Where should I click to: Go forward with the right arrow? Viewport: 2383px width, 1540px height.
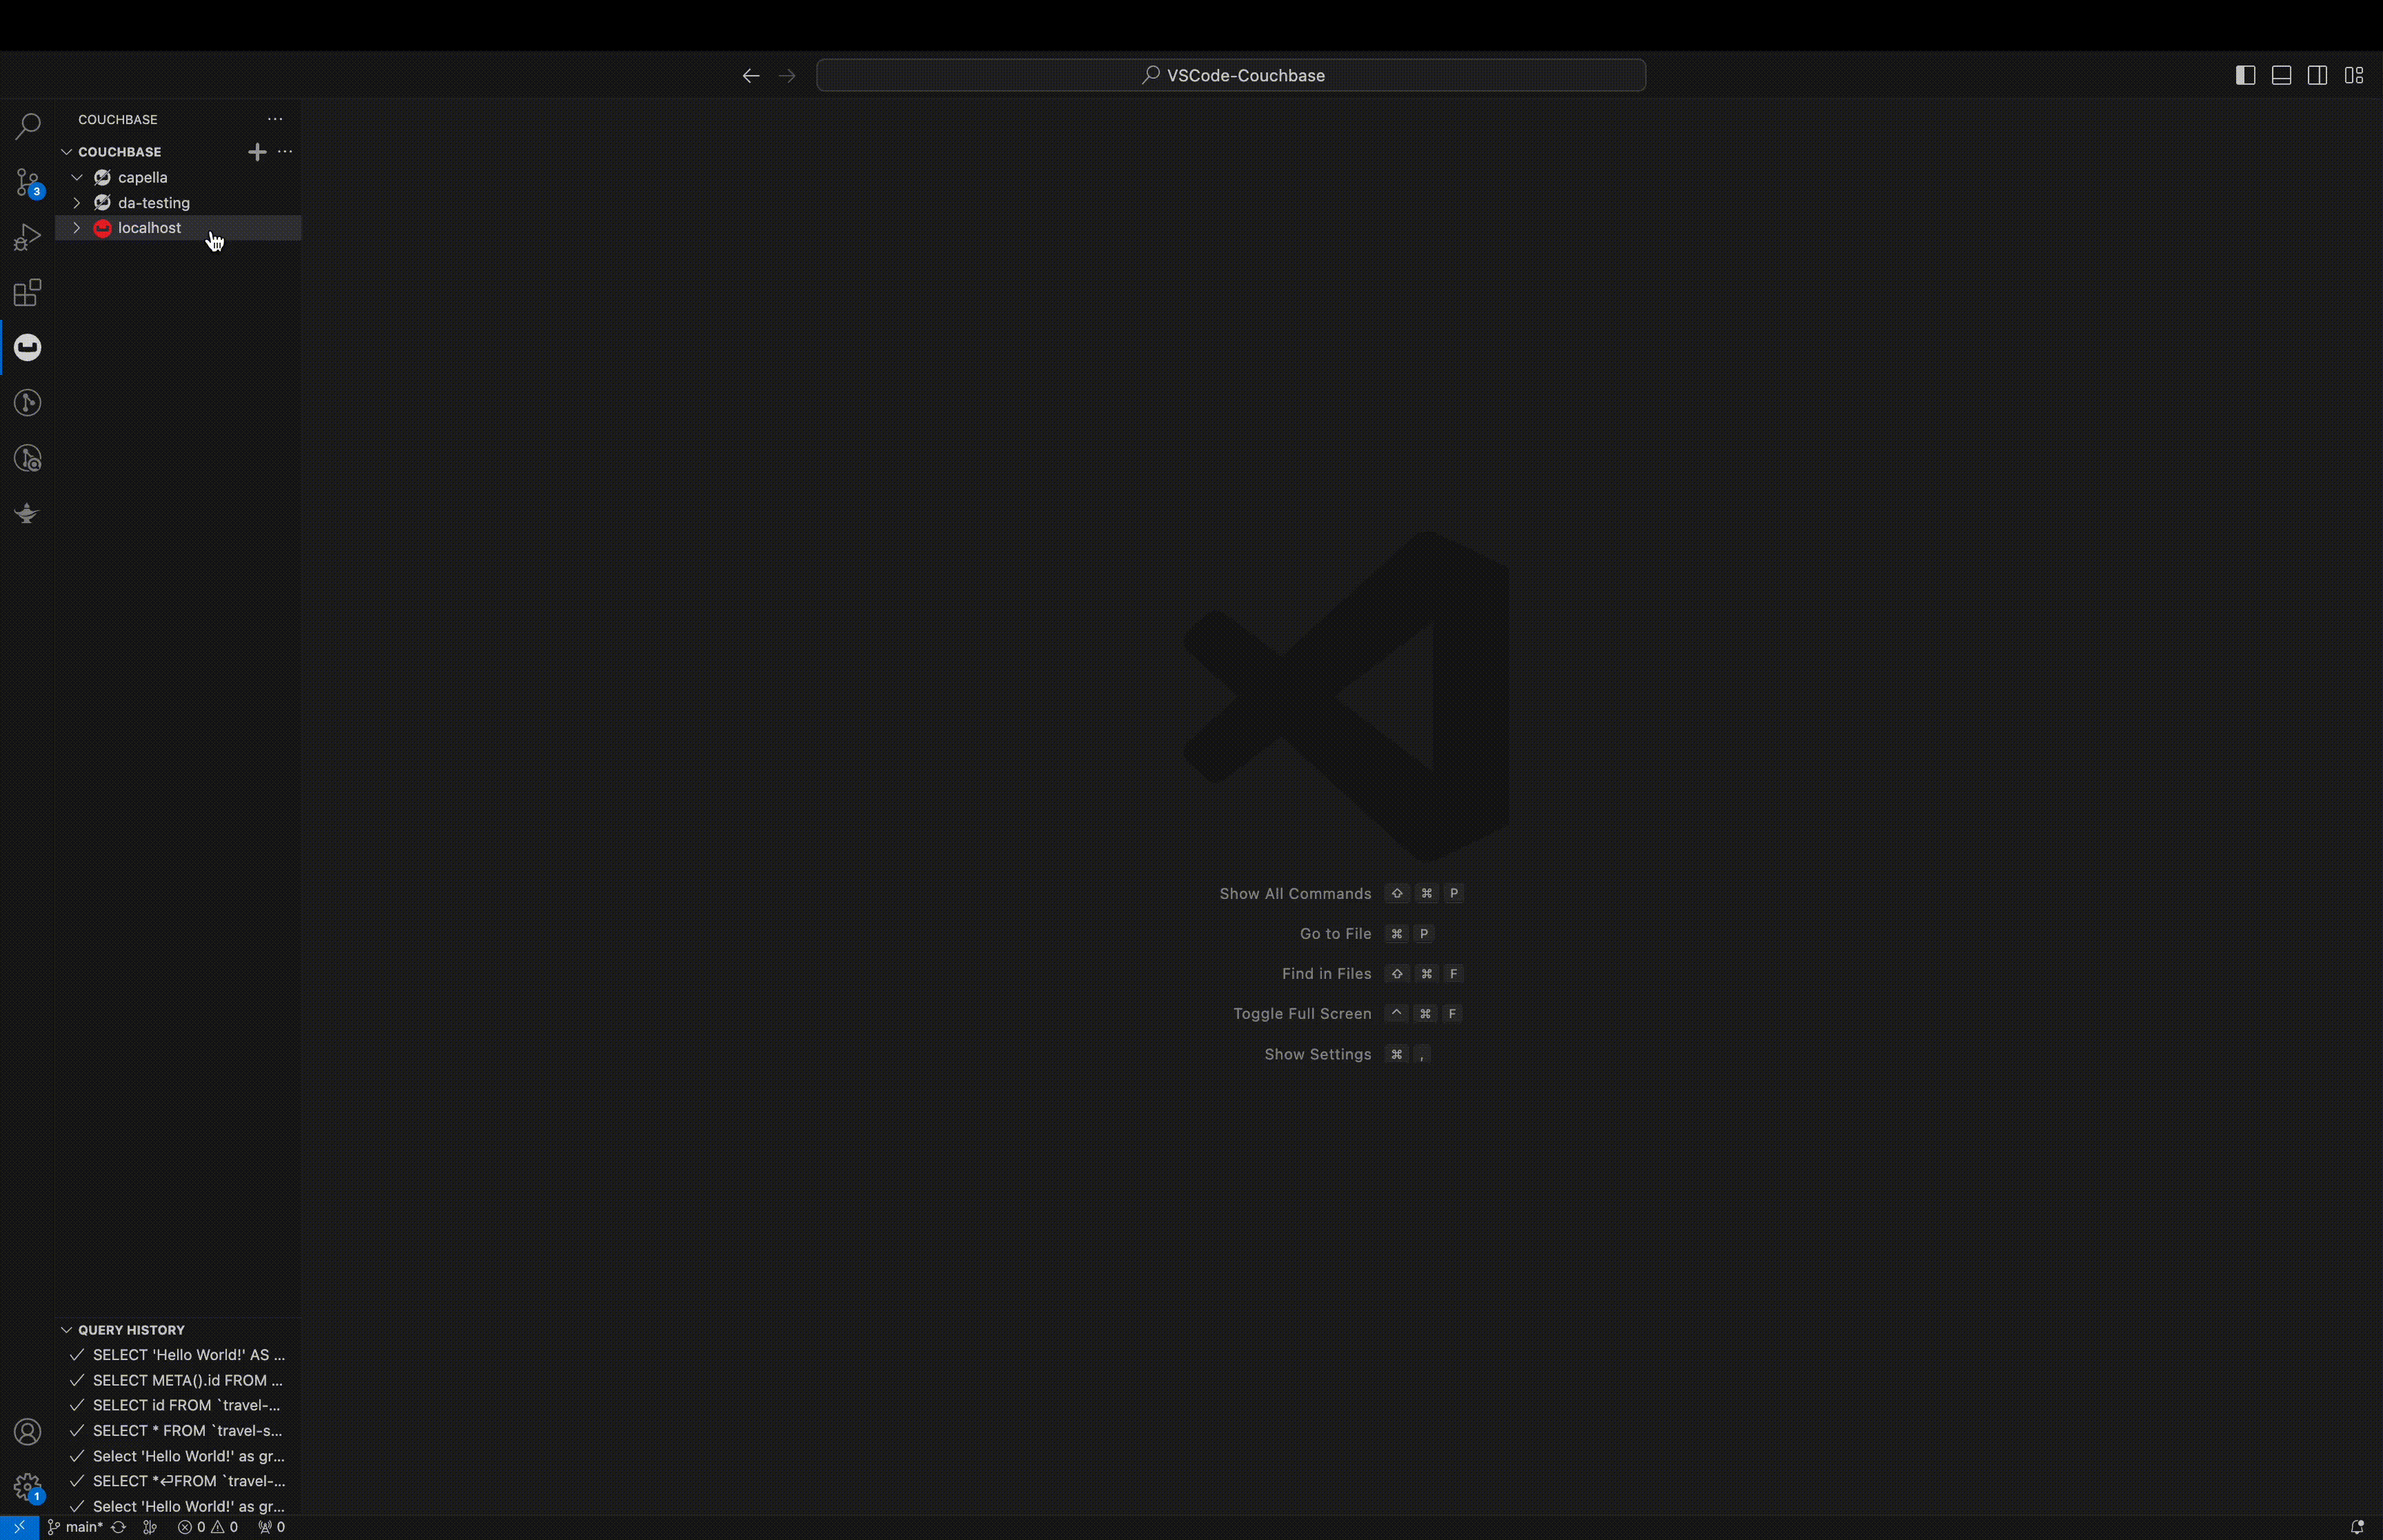787,76
